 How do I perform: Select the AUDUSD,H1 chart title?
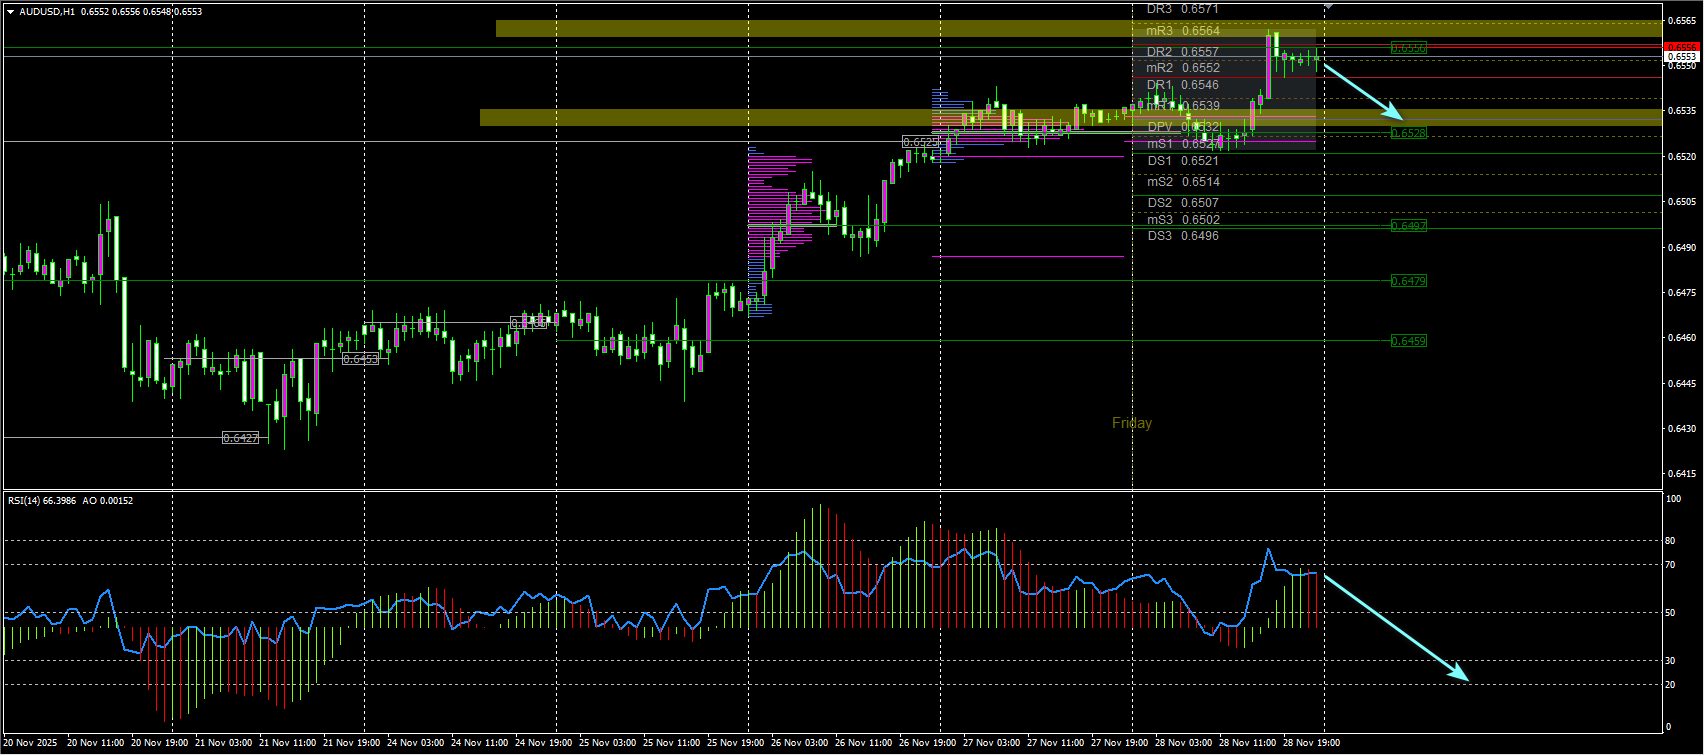pos(47,12)
